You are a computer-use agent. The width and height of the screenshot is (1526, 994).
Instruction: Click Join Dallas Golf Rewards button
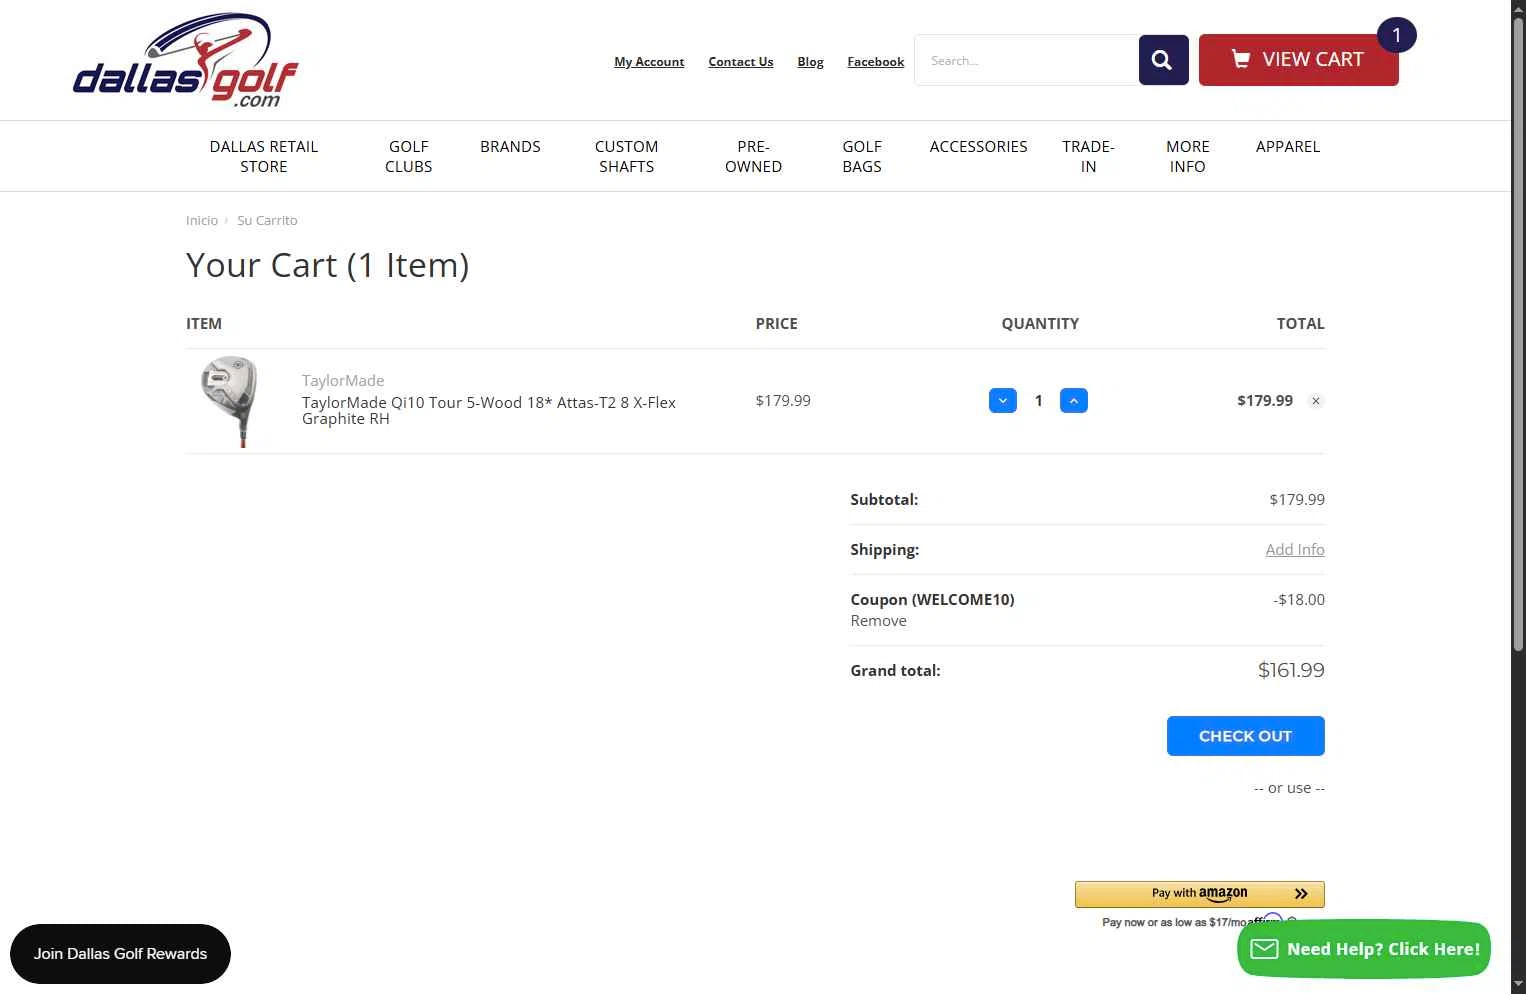(x=120, y=954)
